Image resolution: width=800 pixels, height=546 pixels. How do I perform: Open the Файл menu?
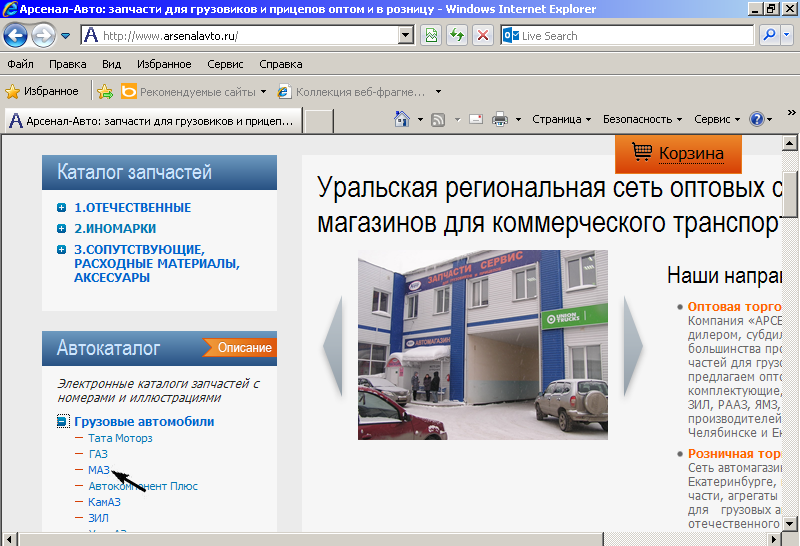[x=20, y=64]
